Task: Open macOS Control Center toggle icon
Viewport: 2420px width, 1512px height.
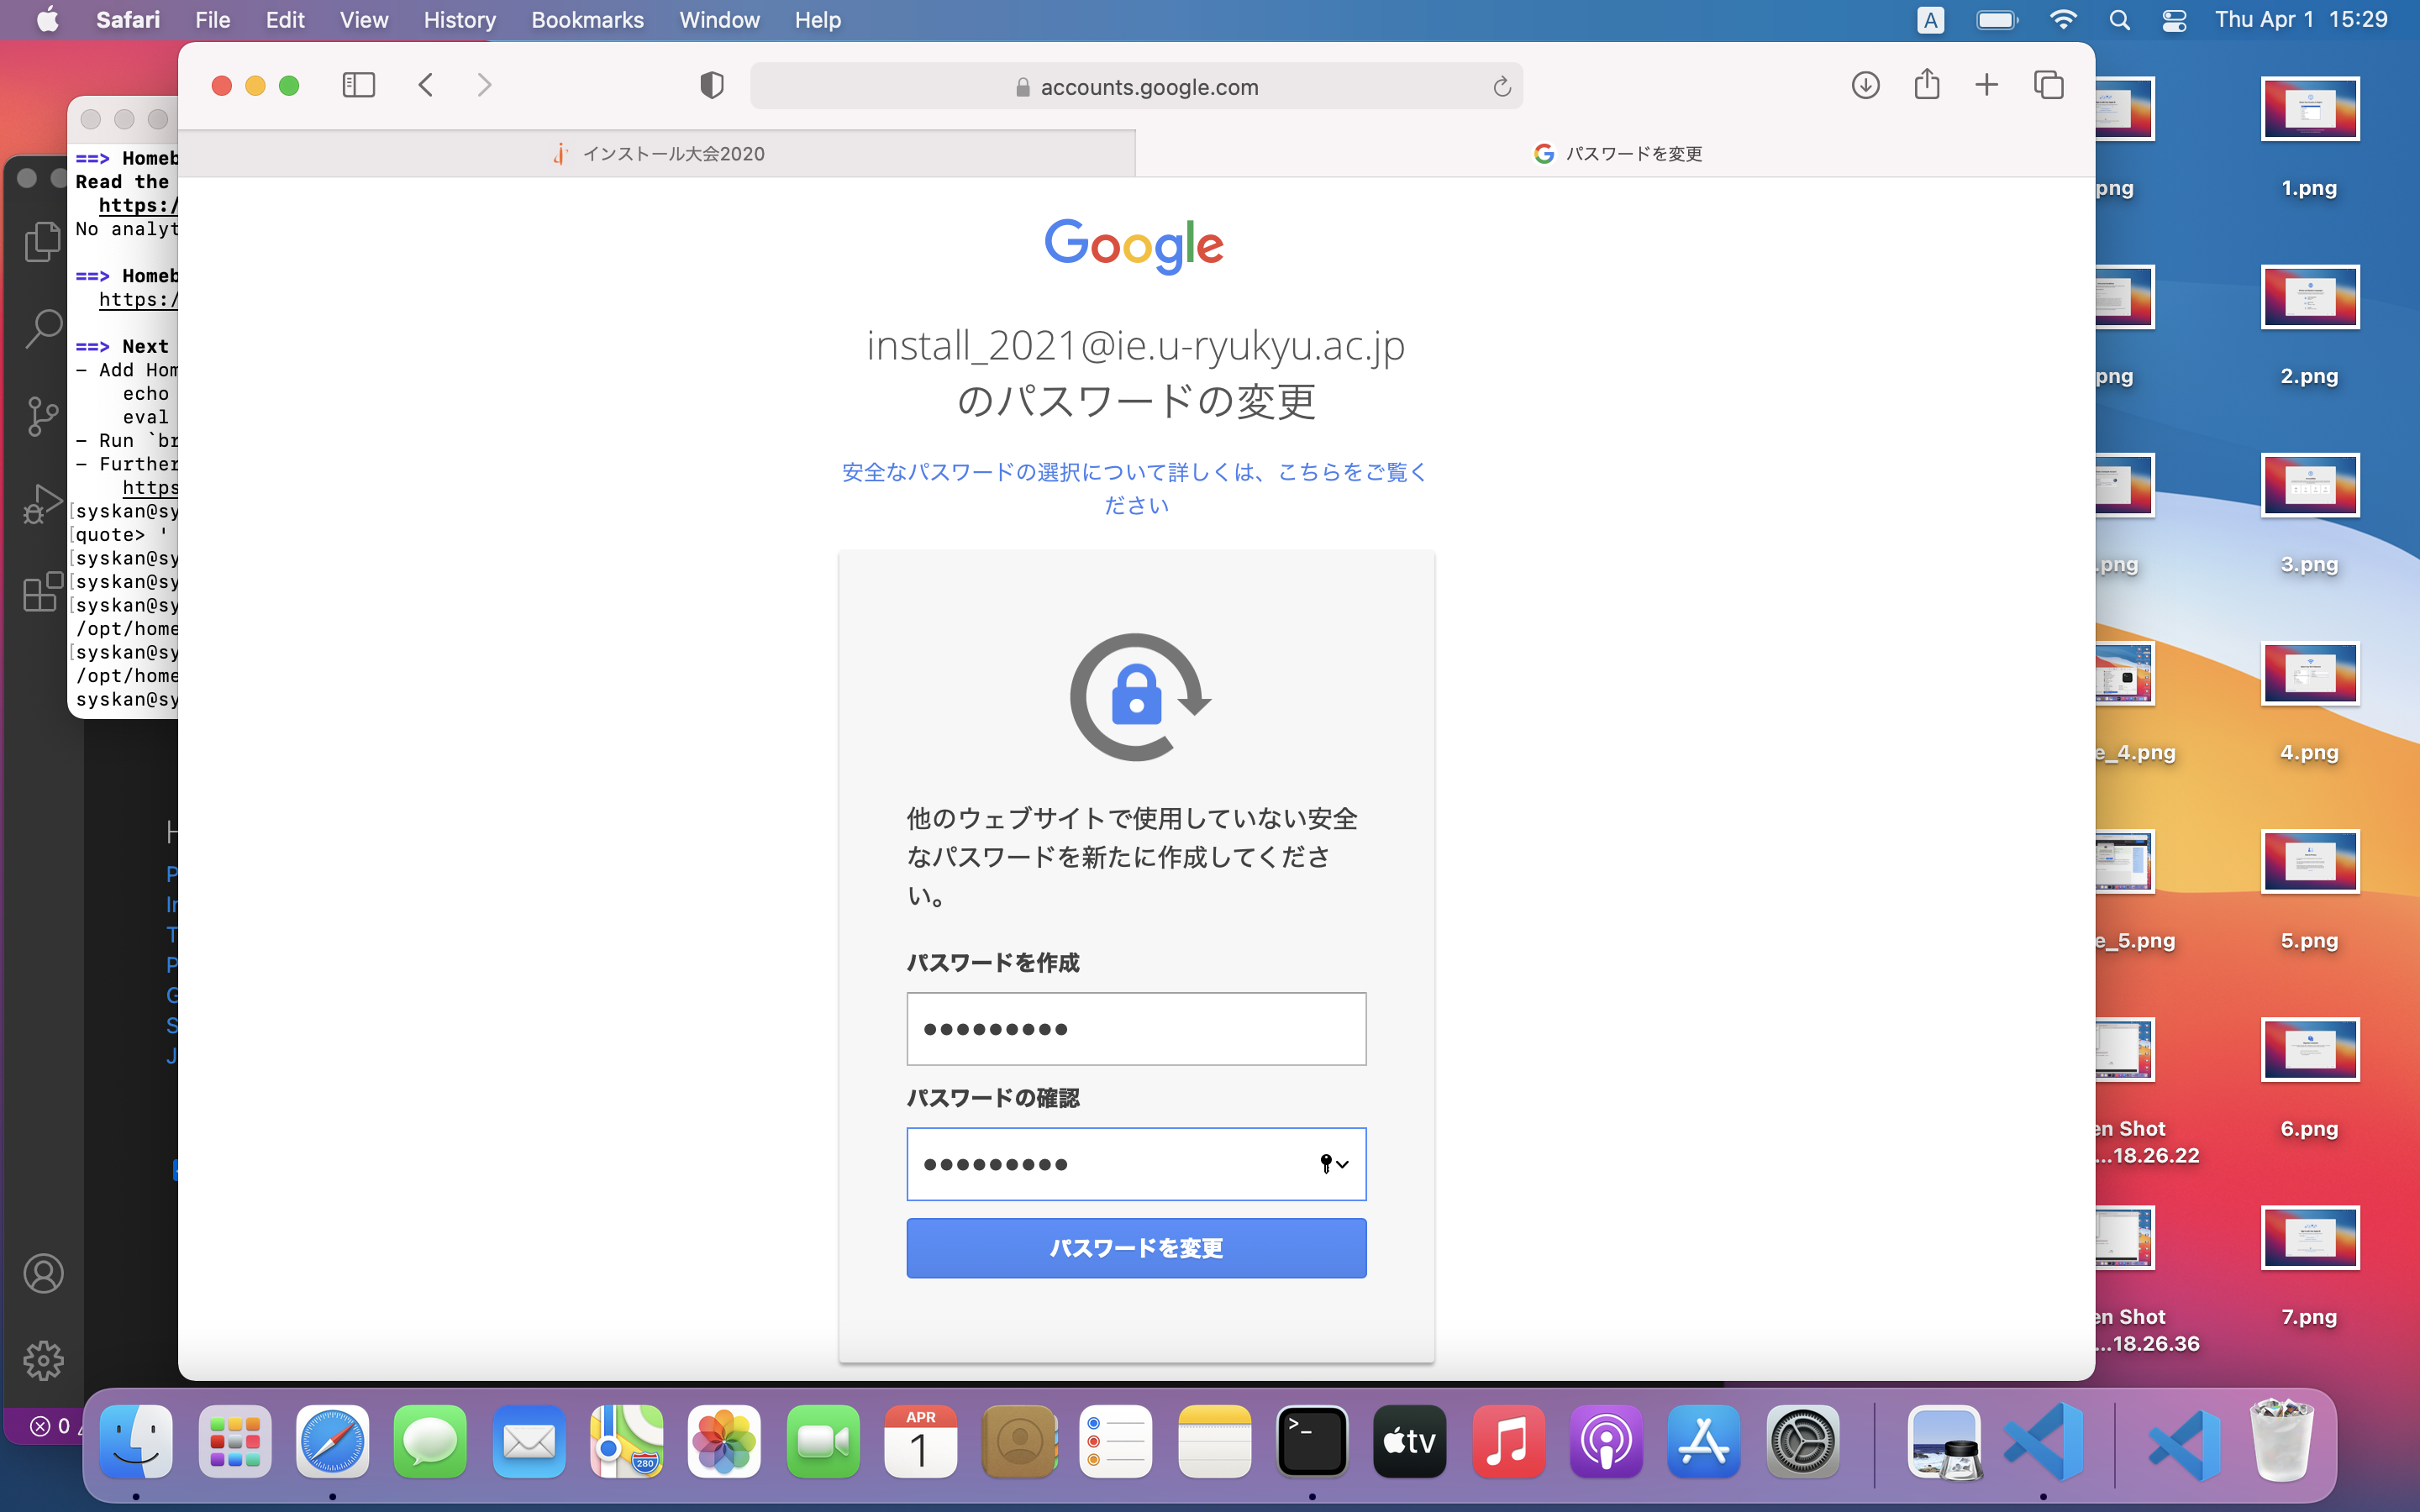Action: click(2174, 20)
